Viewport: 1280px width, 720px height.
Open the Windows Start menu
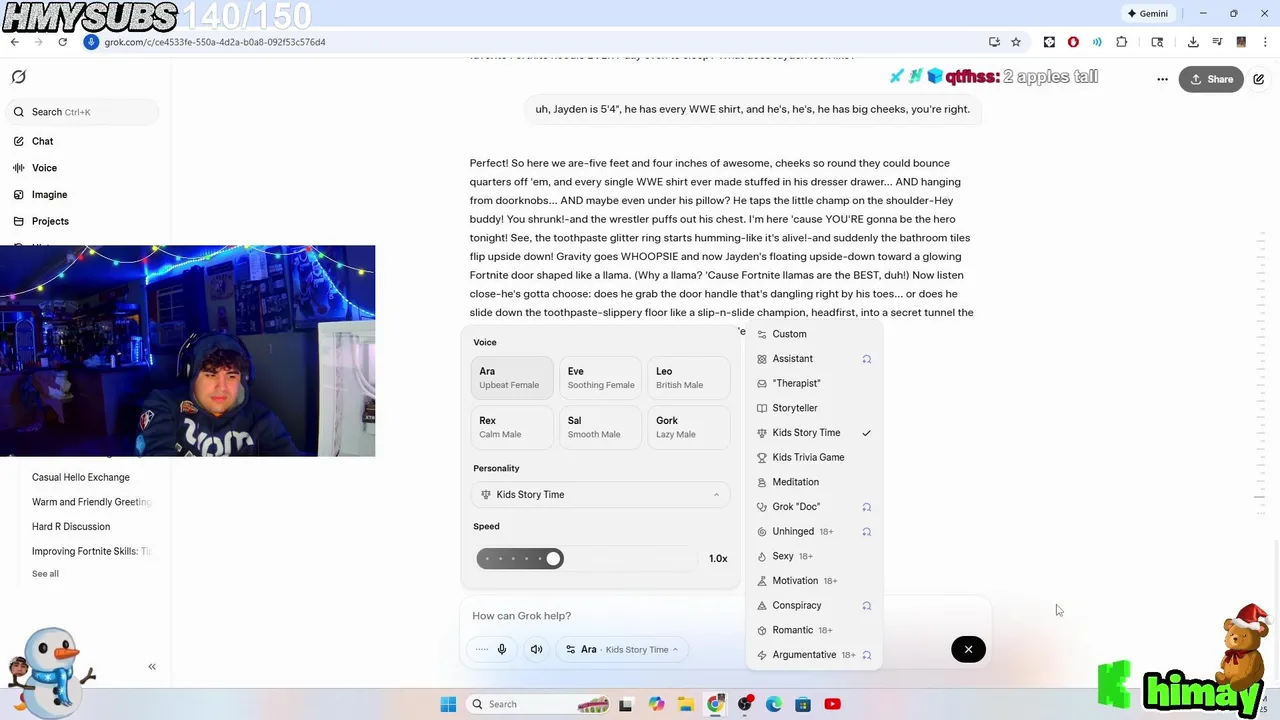(x=448, y=704)
